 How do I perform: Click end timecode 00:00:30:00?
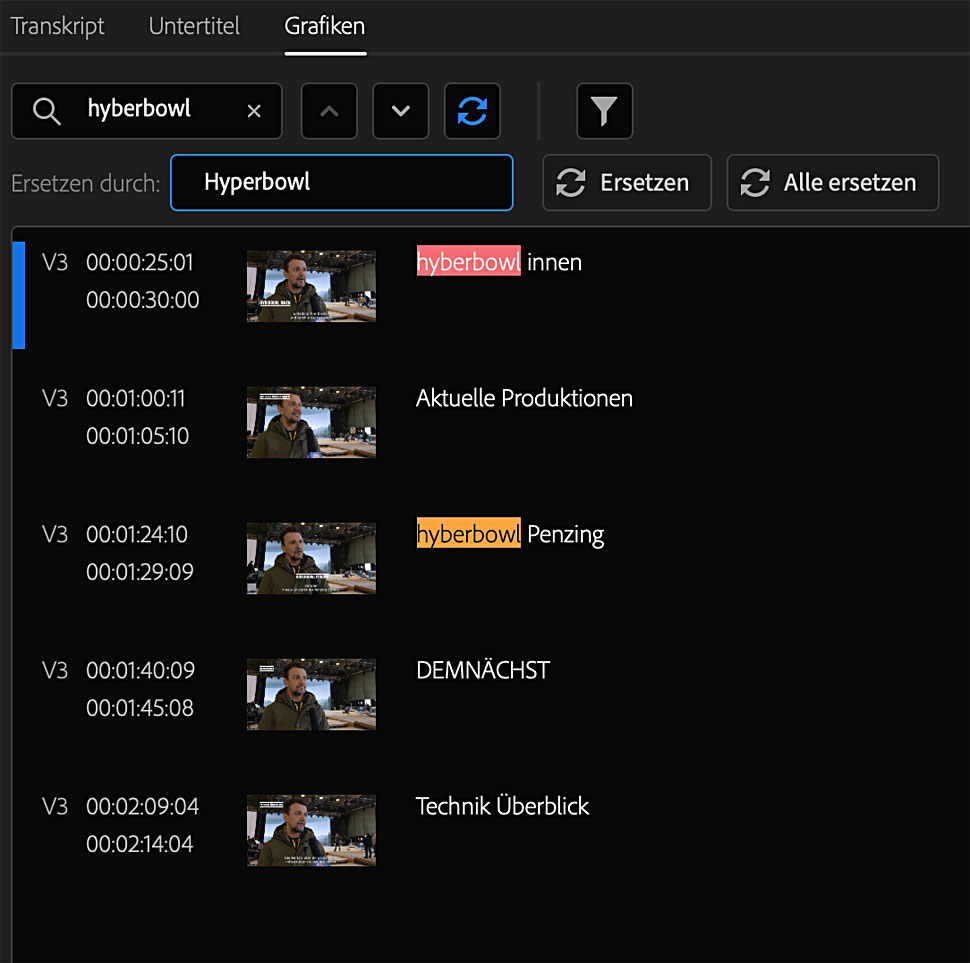(x=142, y=300)
